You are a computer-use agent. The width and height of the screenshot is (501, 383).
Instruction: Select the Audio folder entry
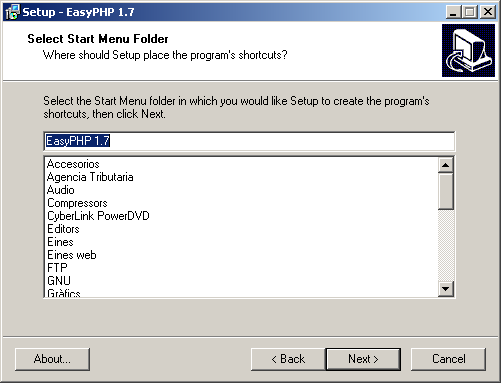[61, 190]
